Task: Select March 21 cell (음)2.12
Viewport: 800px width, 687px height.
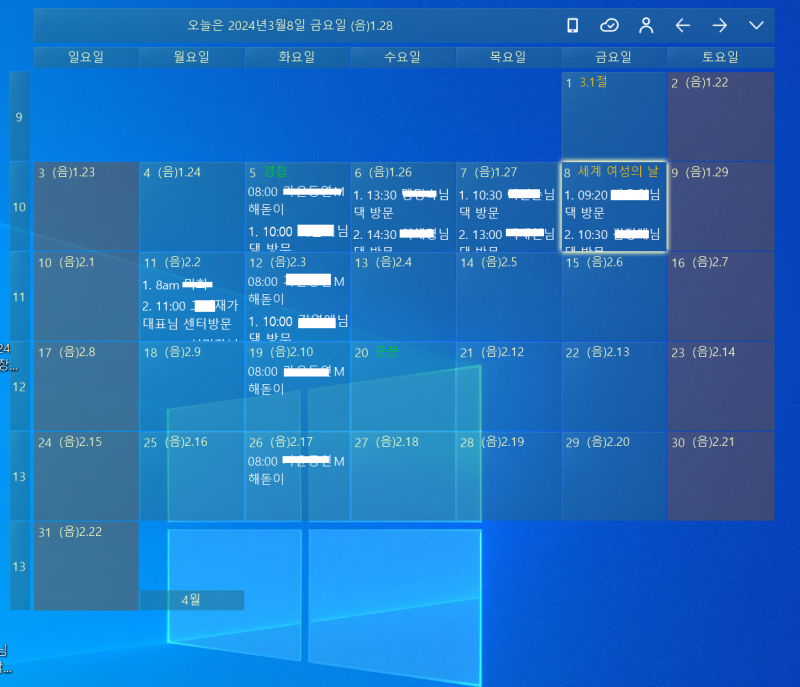Action: [508, 386]
